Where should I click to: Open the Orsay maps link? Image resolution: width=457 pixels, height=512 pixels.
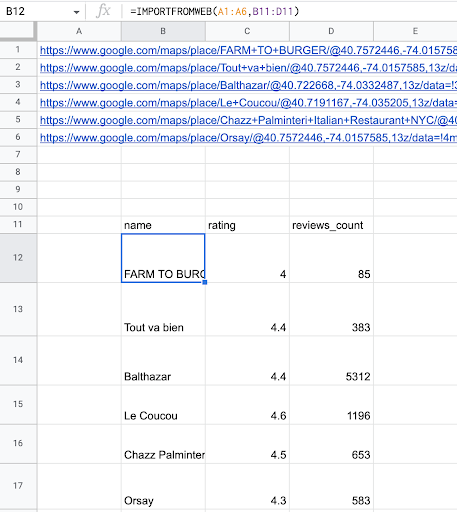click(248, 138)
